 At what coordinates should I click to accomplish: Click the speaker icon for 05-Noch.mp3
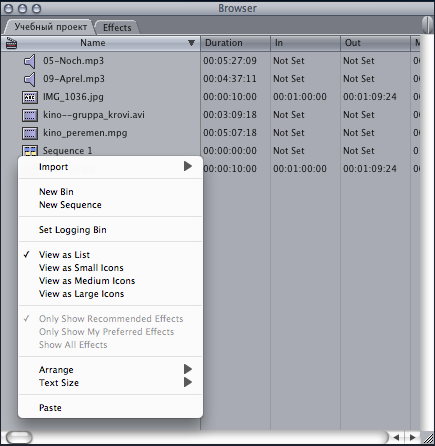(29, 61)
